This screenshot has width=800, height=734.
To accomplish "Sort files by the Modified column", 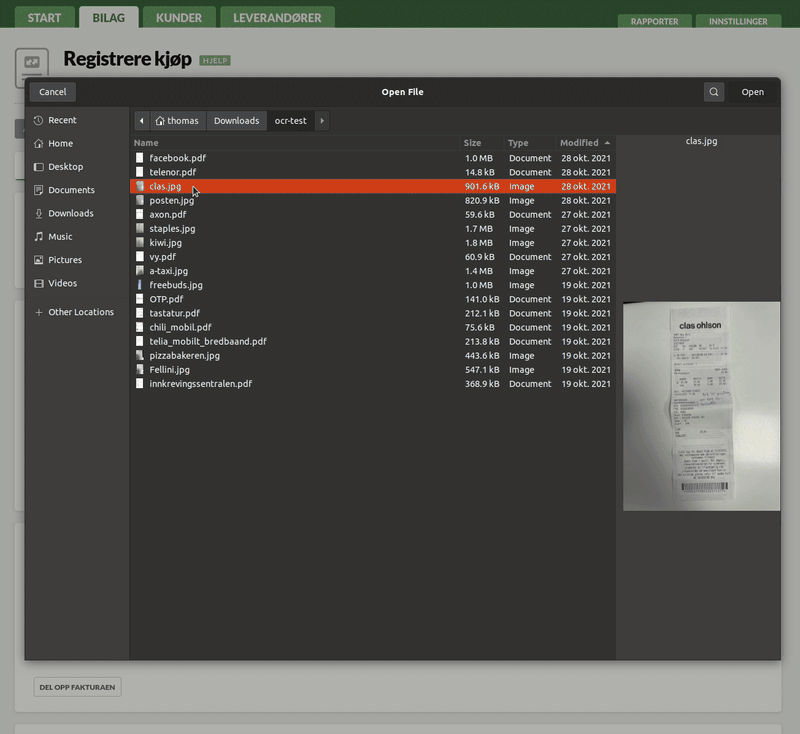I will click(585, 143).
